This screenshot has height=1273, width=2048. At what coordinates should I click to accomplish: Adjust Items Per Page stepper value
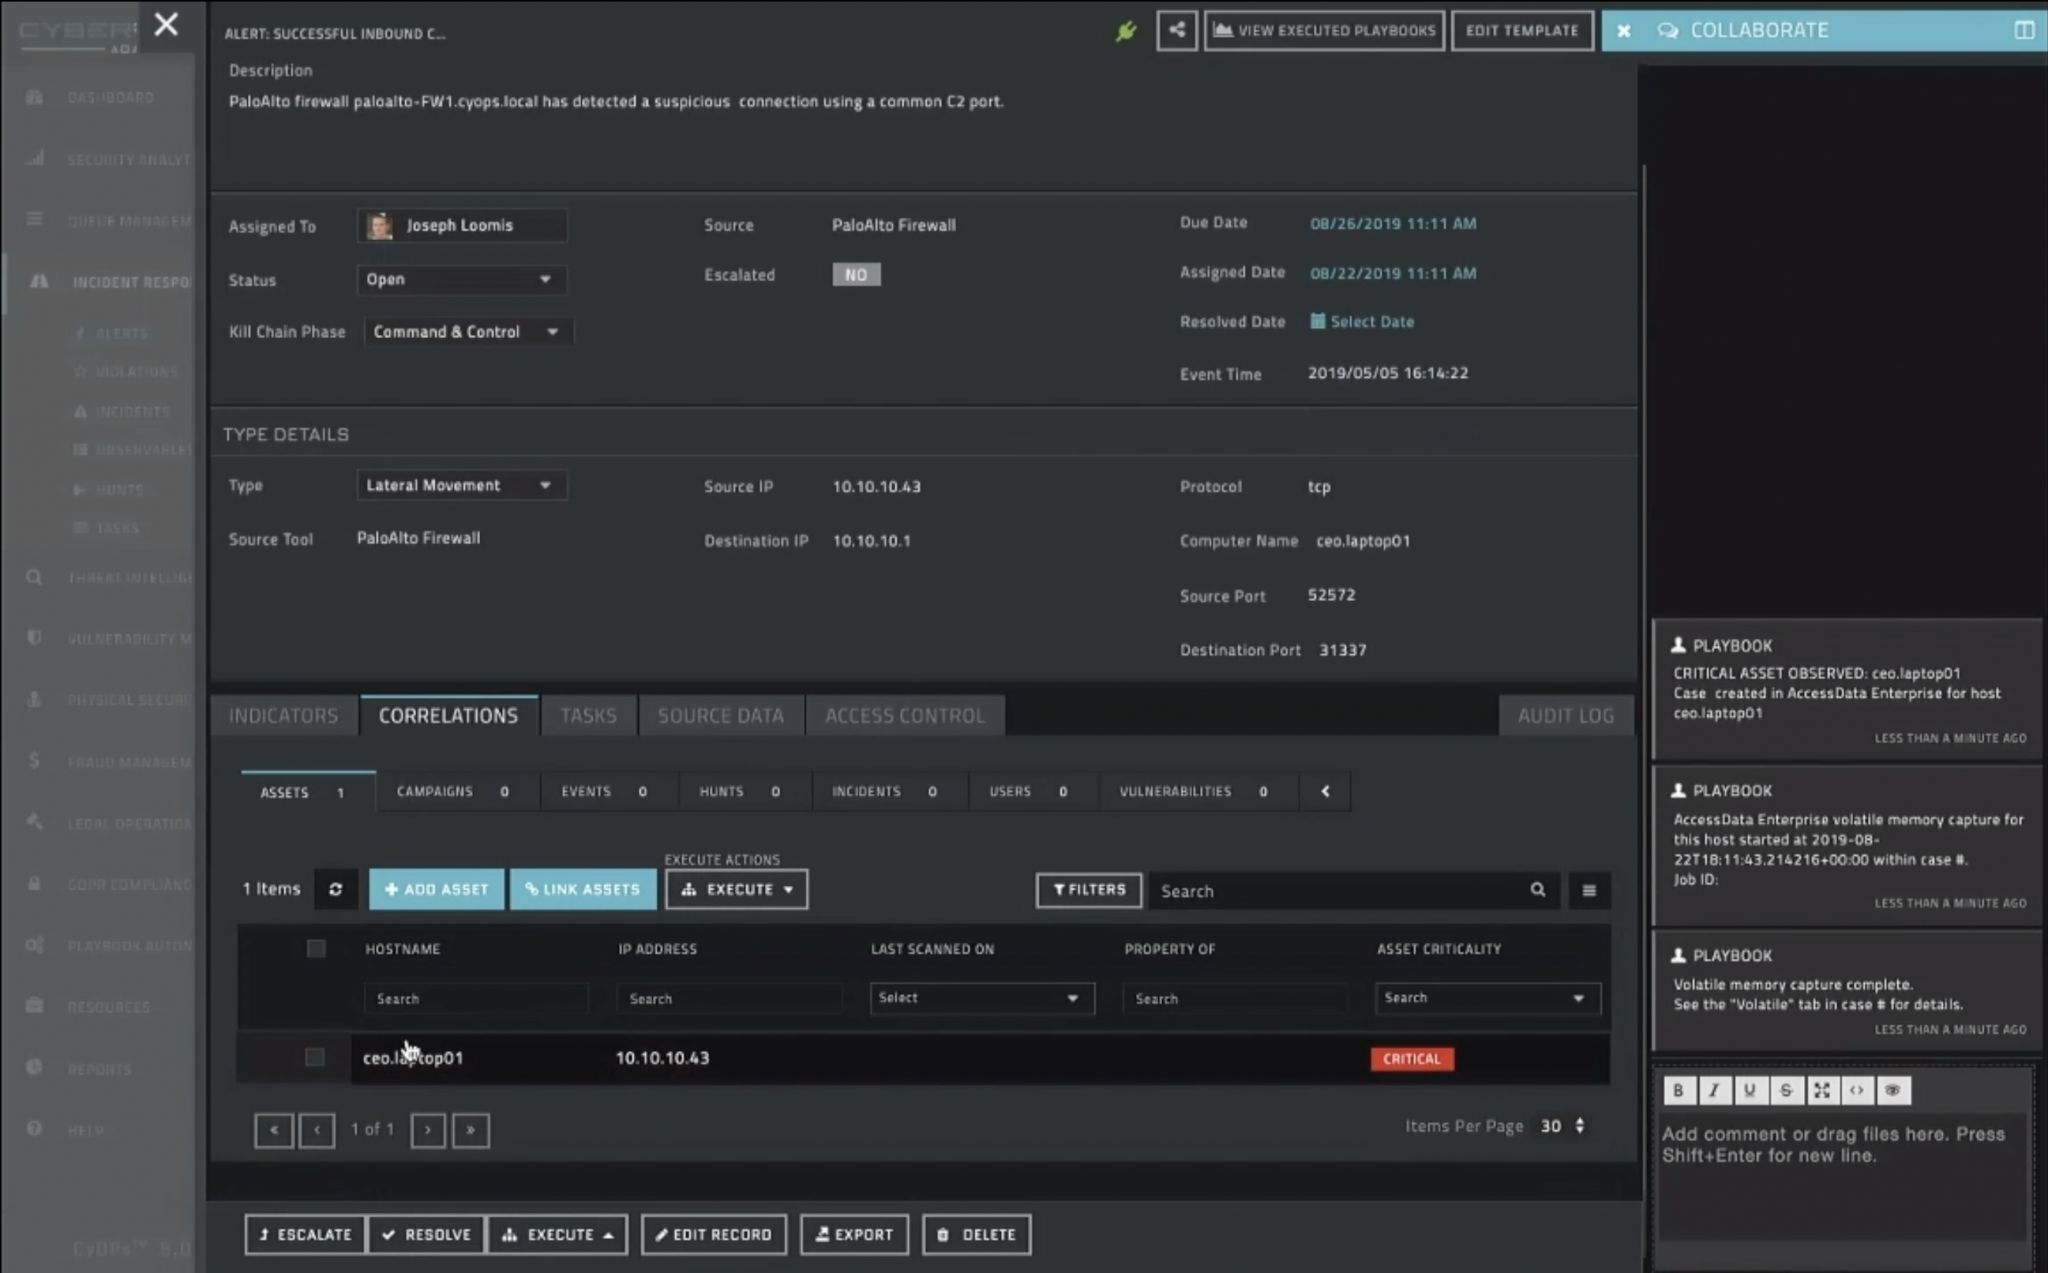point(1578,1125)
